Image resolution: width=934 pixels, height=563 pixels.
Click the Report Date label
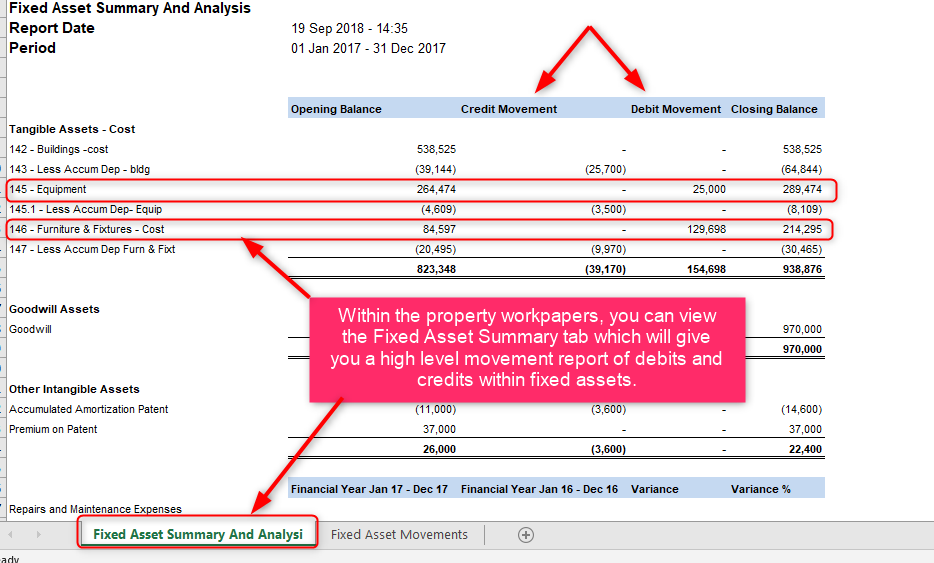tap(52, 28)
